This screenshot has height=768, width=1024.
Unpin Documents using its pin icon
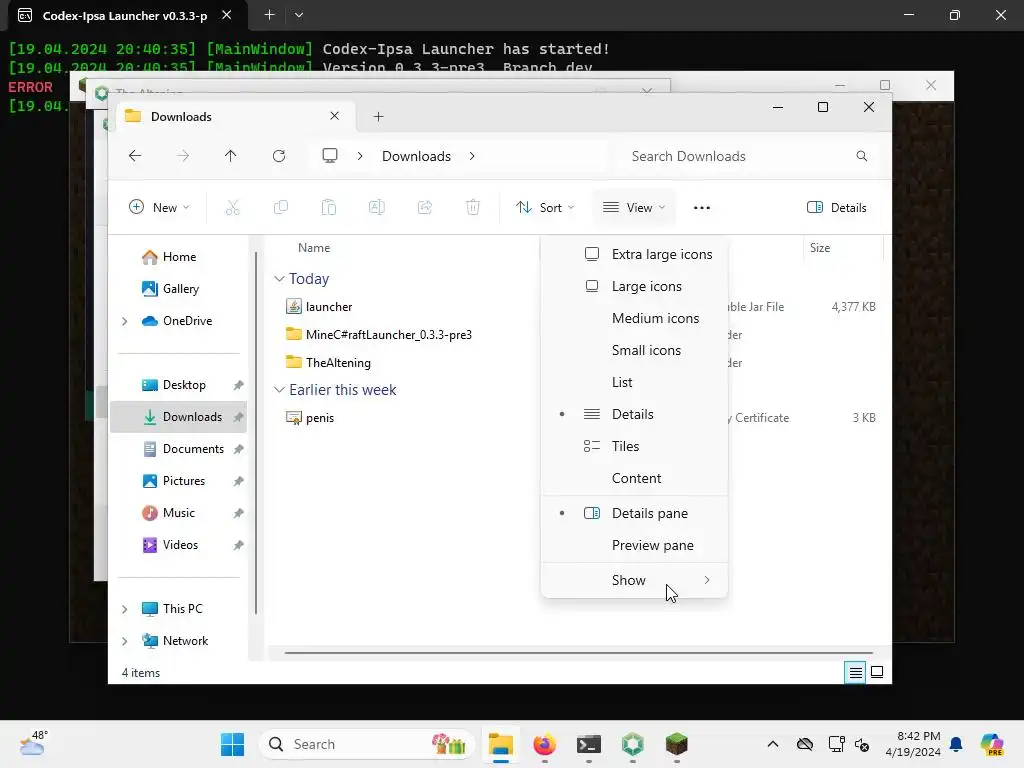(x=238, y=449)
